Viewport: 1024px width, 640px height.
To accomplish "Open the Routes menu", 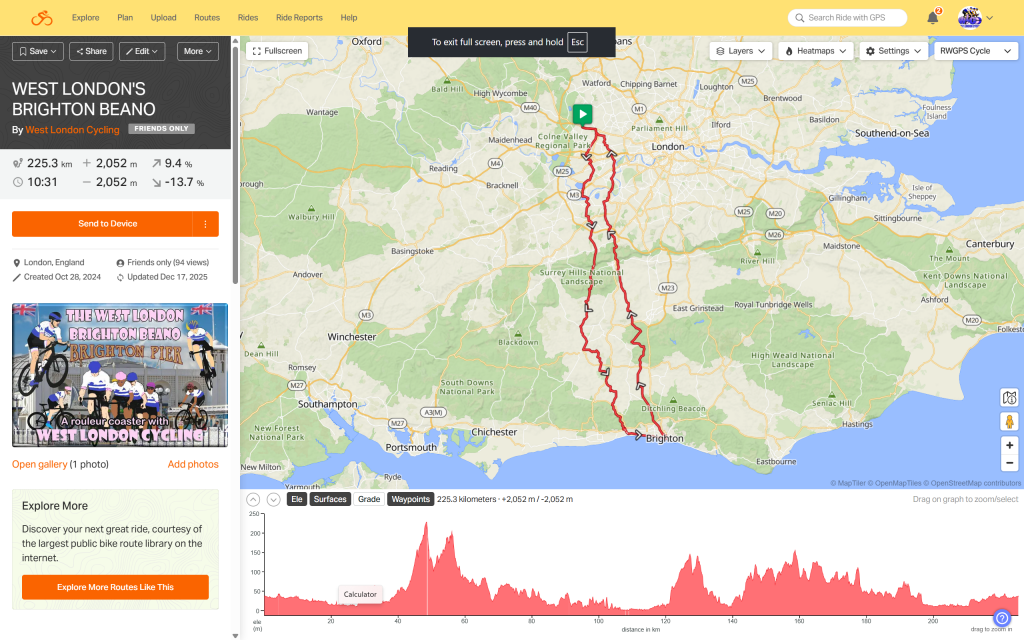I will (207, 18).
